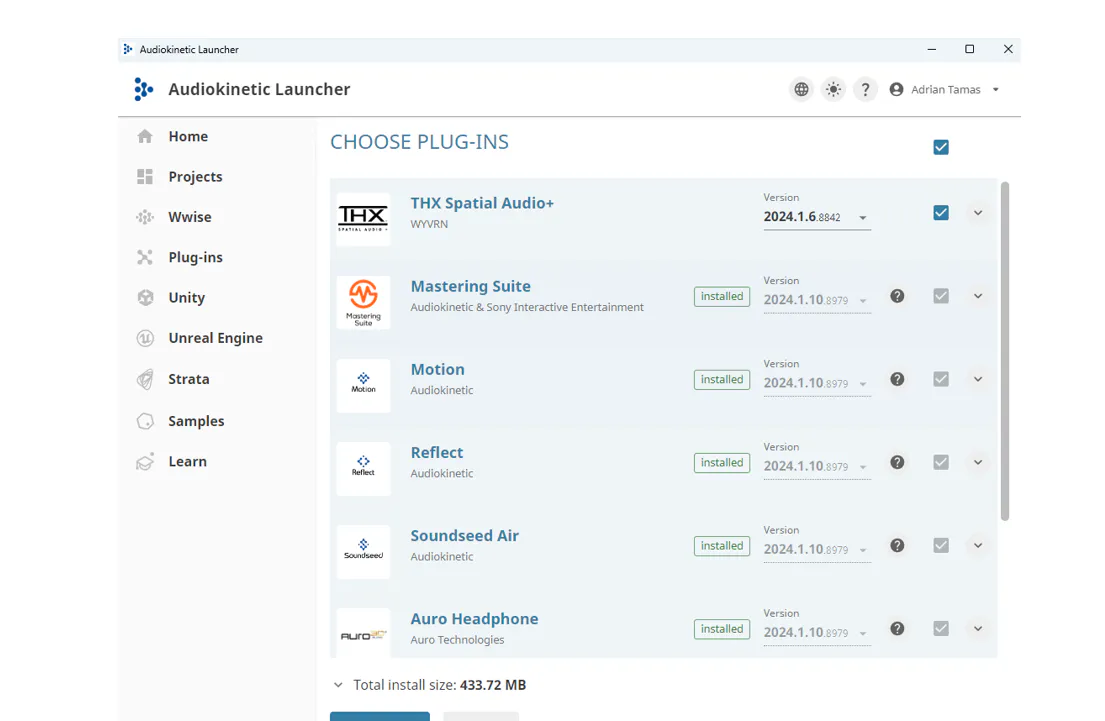The width and height of the screenshot is (1105, 721).
Task: Open the language globe icon
Action: tap(801, 90)
